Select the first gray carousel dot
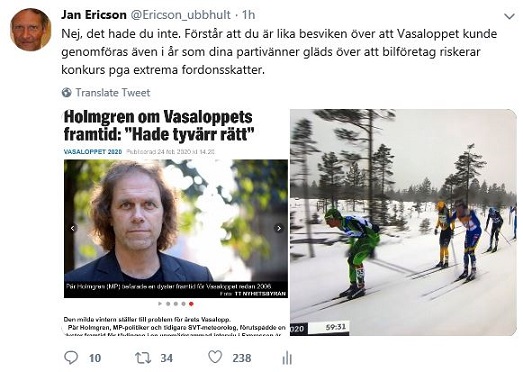This screenshot has width=523, height=372. [x=168, y=304]
